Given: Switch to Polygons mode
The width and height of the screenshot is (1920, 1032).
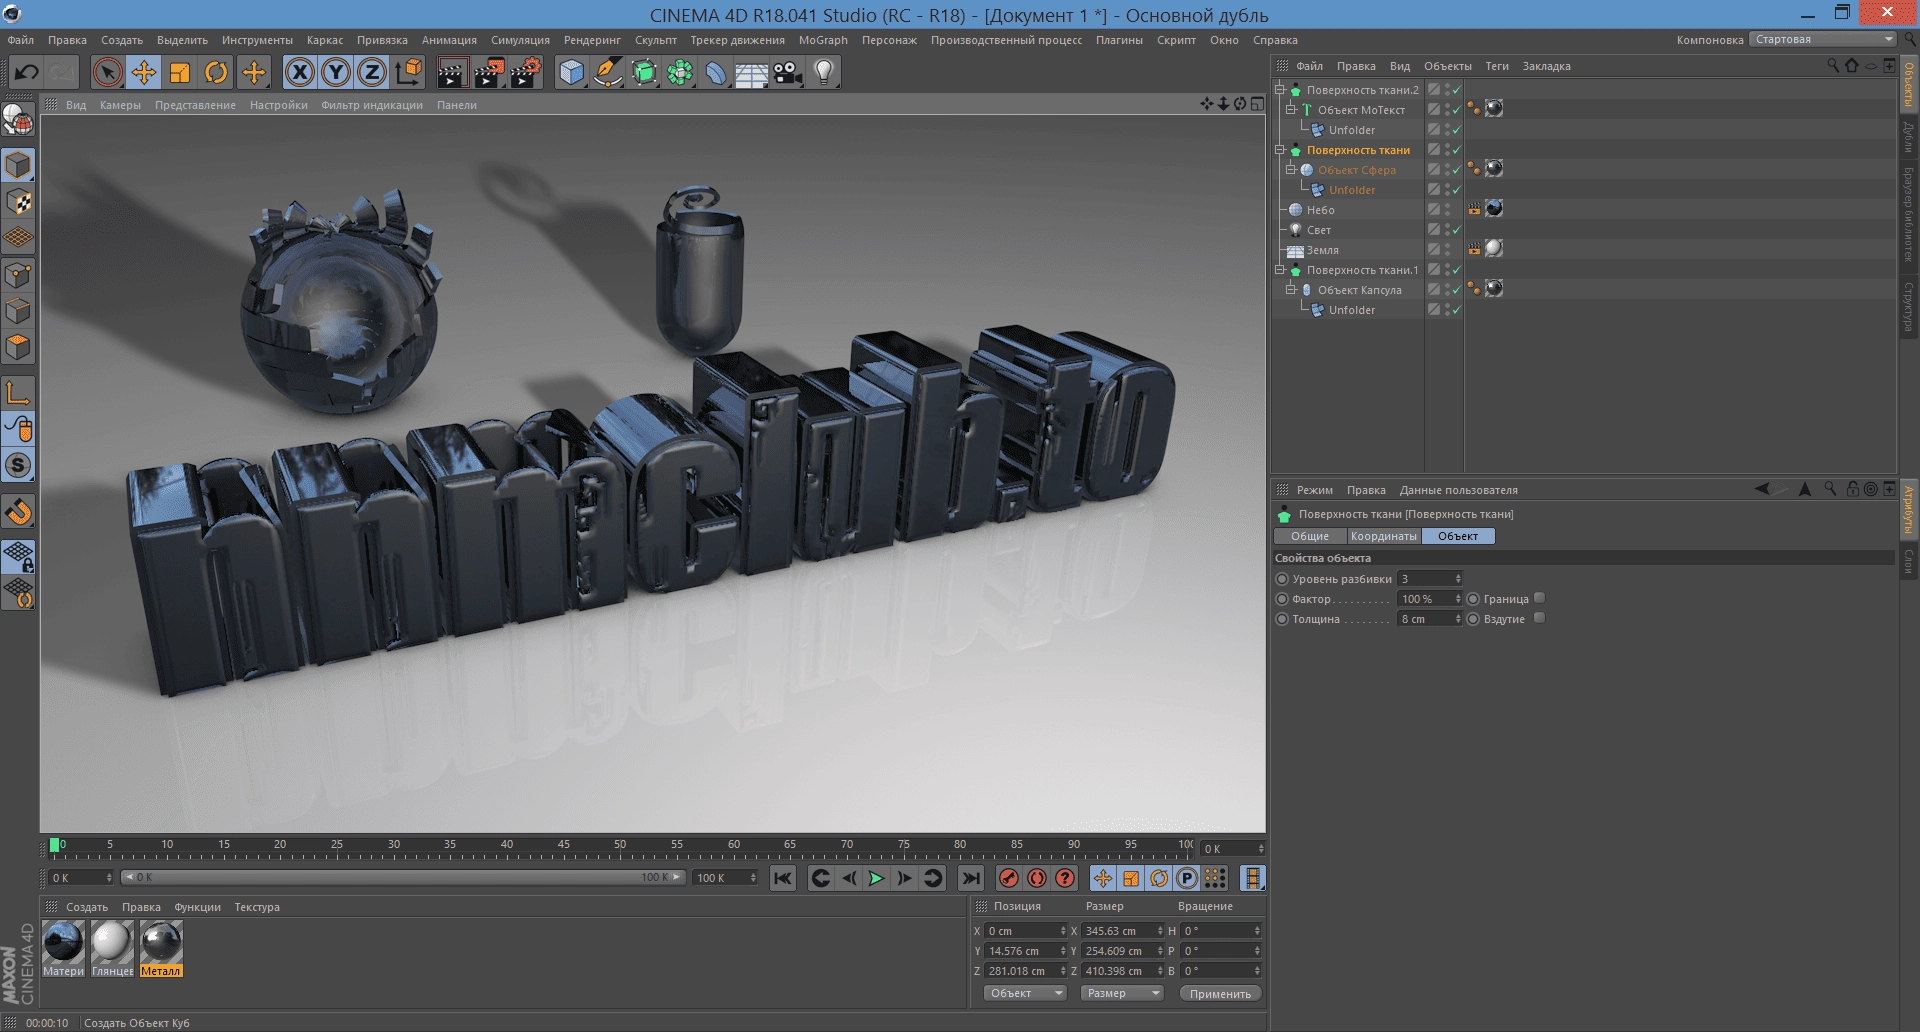Looking at the screenshot, I should [x=18, y=347].
